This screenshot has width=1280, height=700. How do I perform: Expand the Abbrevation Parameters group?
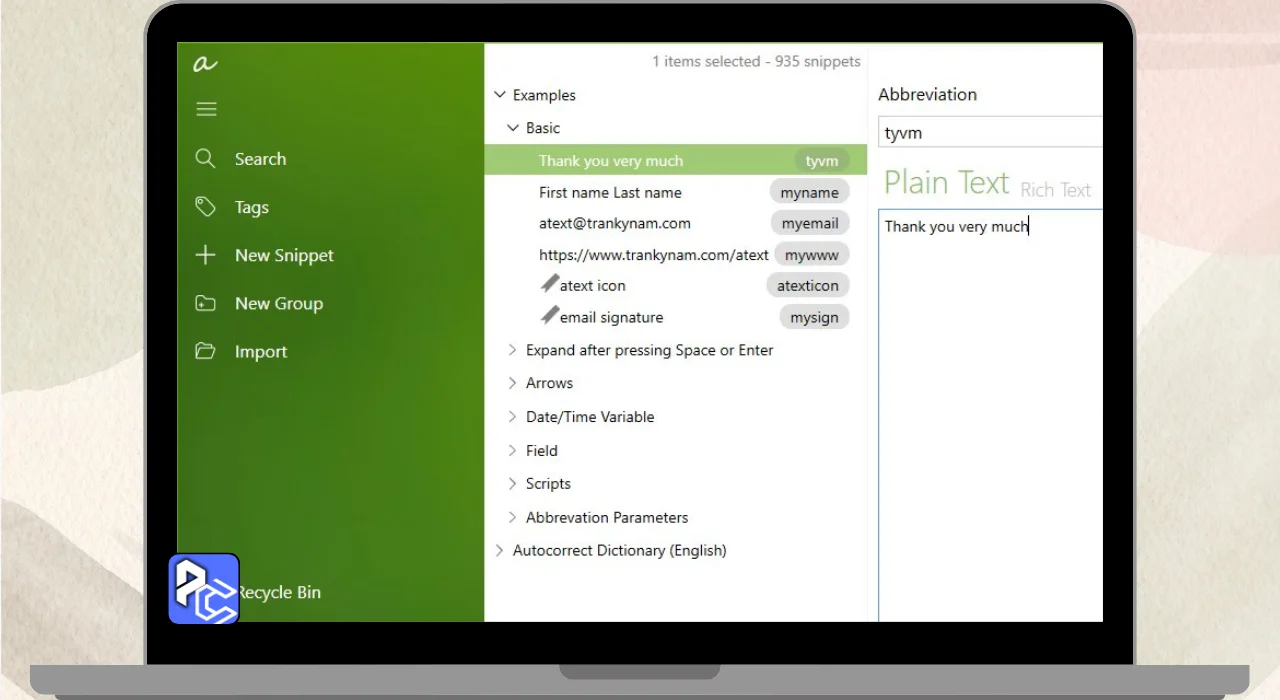pos(513,517)
